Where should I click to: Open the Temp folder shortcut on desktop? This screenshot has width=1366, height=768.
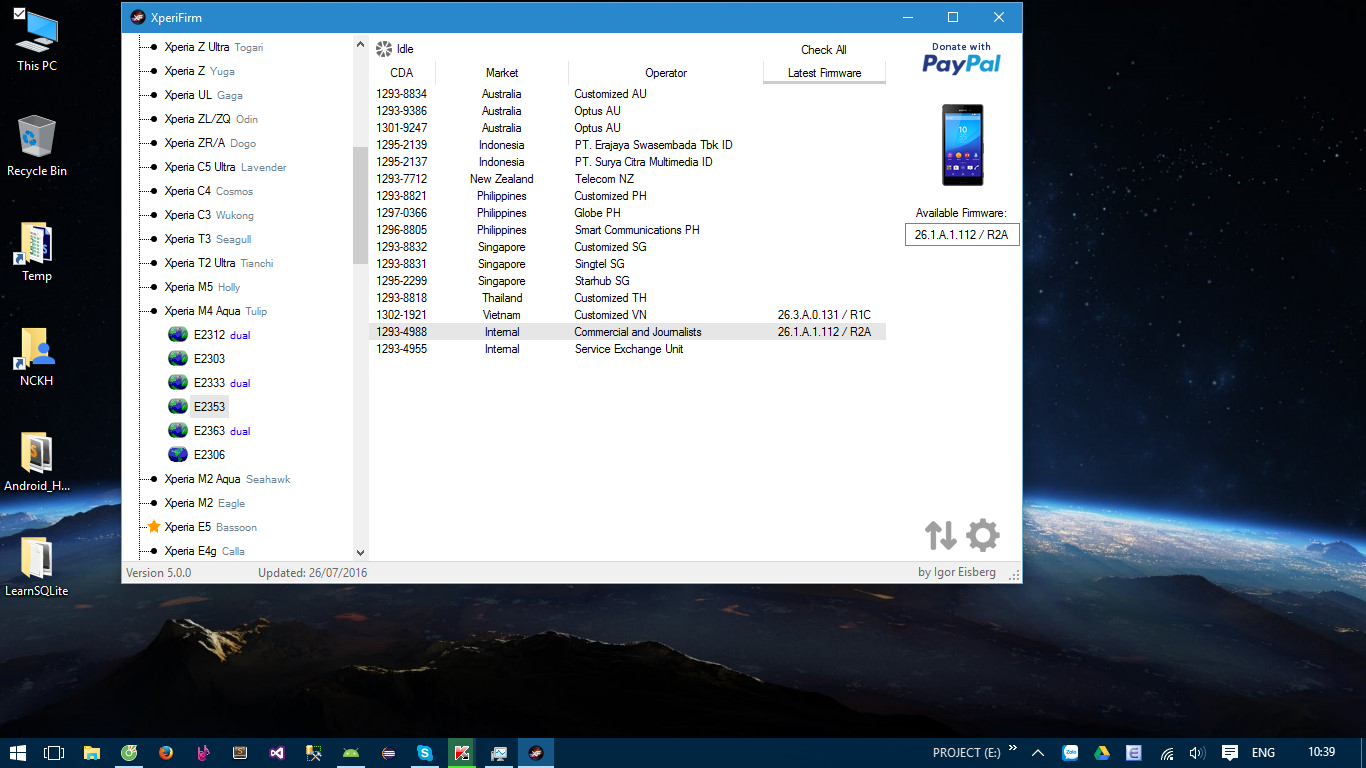click(x=37, y=251)
